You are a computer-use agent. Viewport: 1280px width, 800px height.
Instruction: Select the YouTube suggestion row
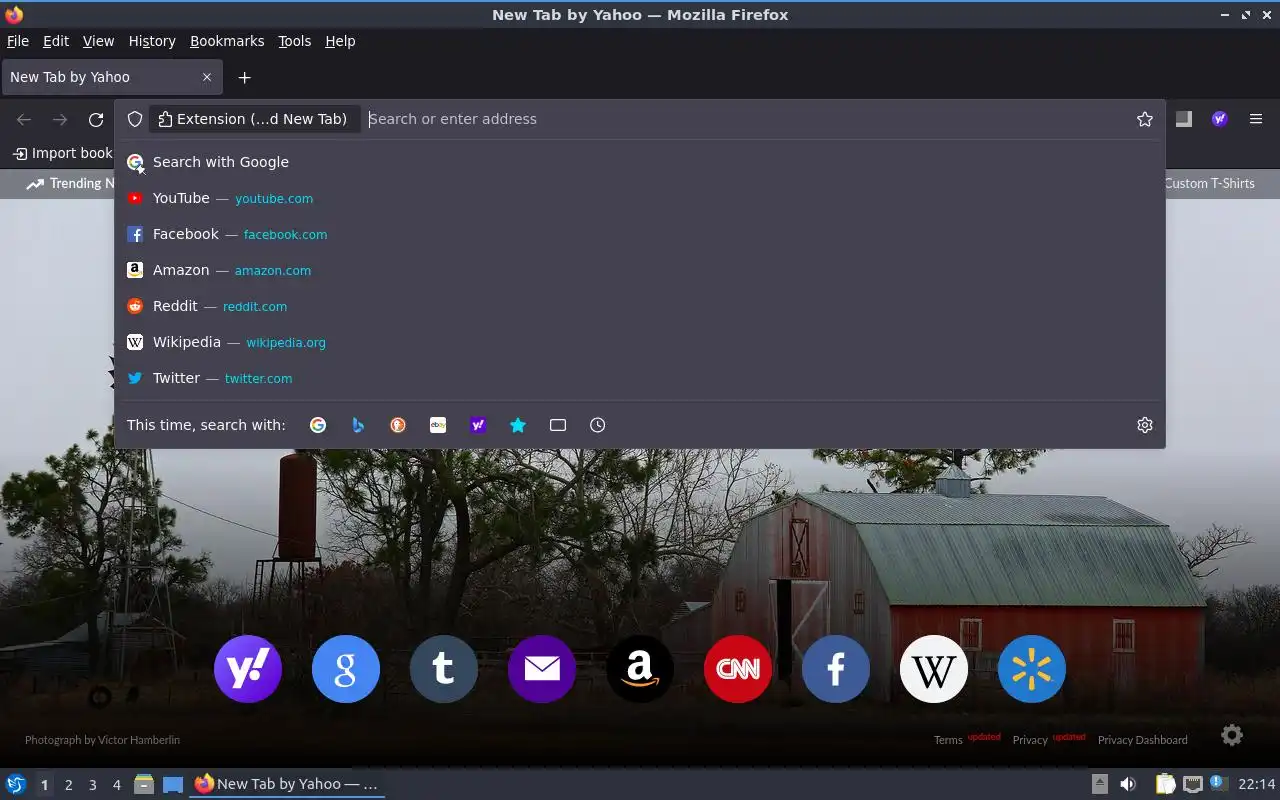(640, 198)
